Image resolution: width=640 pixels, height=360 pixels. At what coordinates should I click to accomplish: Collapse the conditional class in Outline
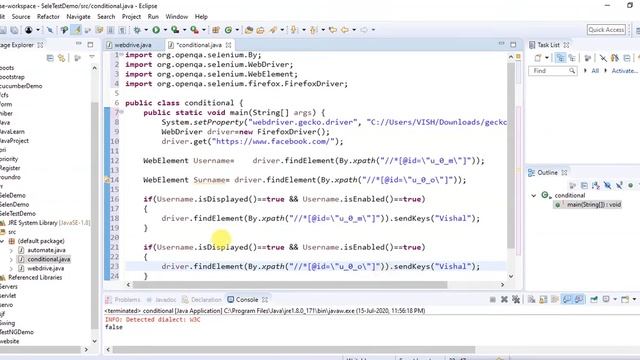tap(533, 196)
